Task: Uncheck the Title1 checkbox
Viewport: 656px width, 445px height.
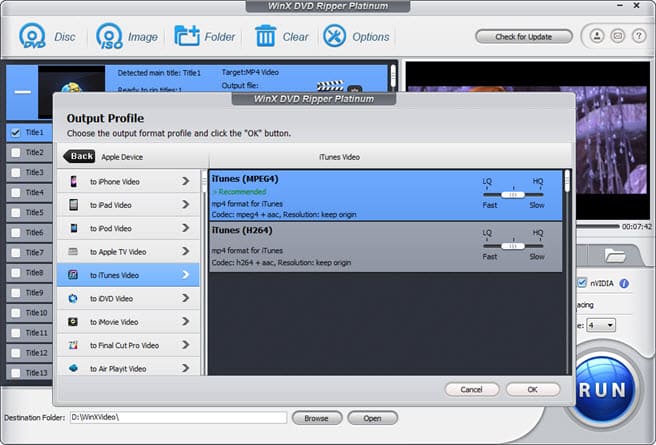Action: (x=15, y=133)
